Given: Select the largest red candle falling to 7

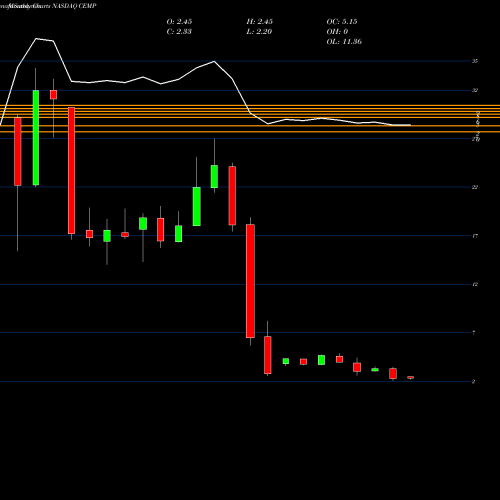Looking at the screenshot, I should 250,281.
